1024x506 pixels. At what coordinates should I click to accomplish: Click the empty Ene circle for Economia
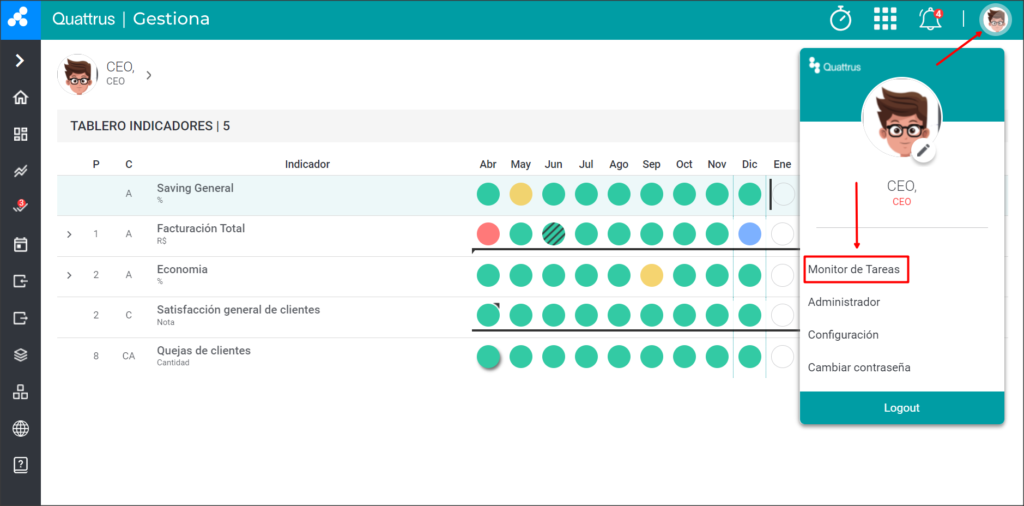coord(782,275)
